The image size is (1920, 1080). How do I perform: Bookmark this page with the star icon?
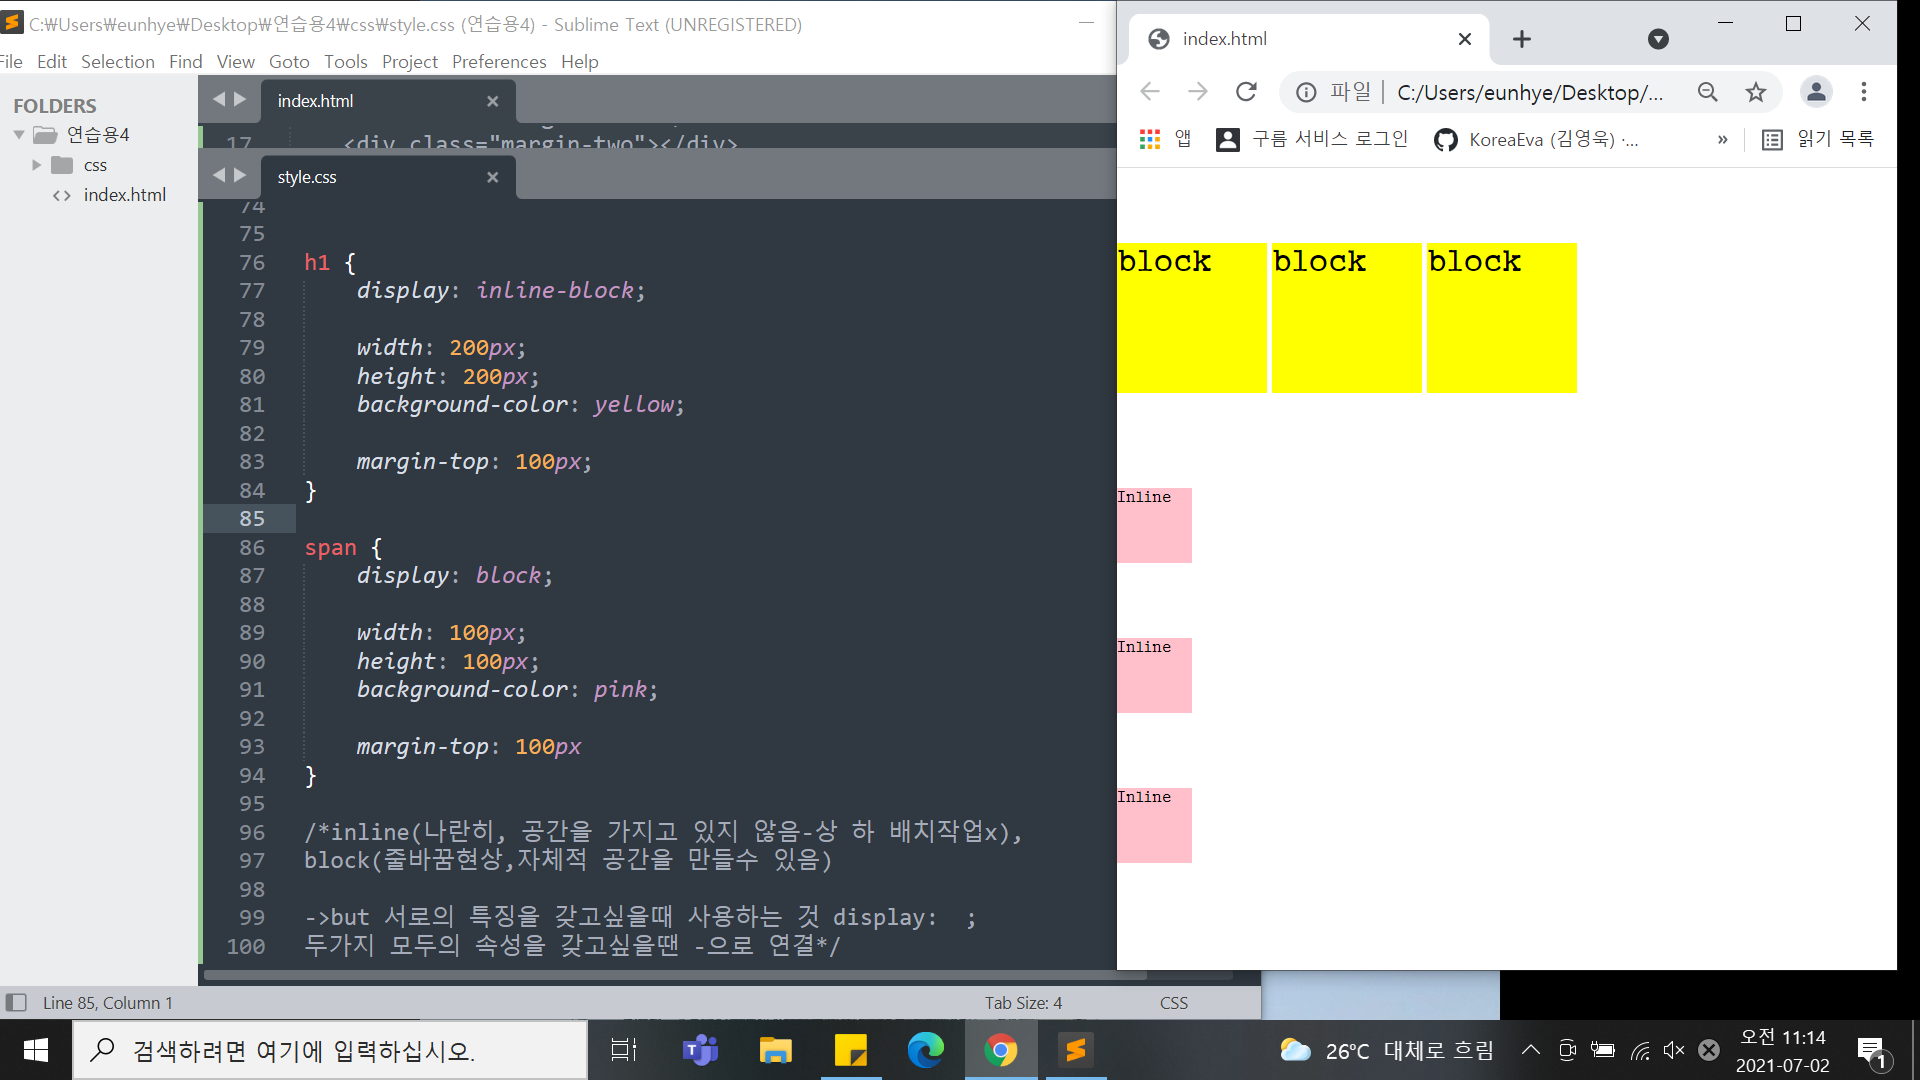[x=1756, y=92]
